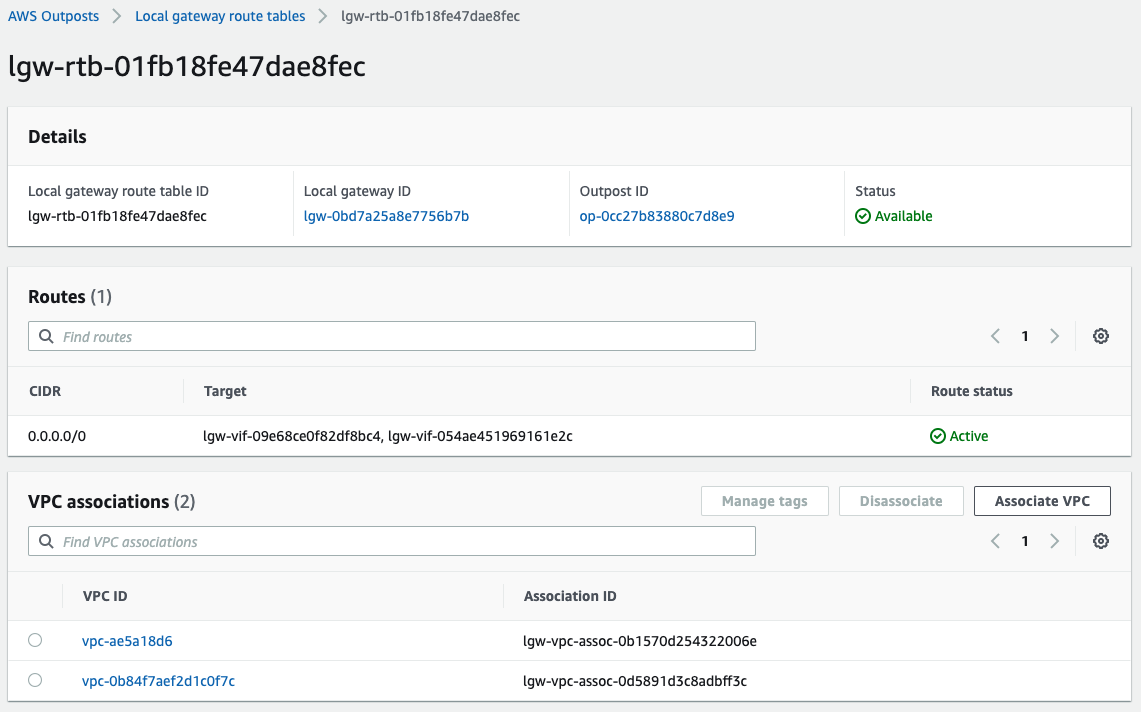Navigate to AWS Outposts breadcrumb

tap(53, 16)
